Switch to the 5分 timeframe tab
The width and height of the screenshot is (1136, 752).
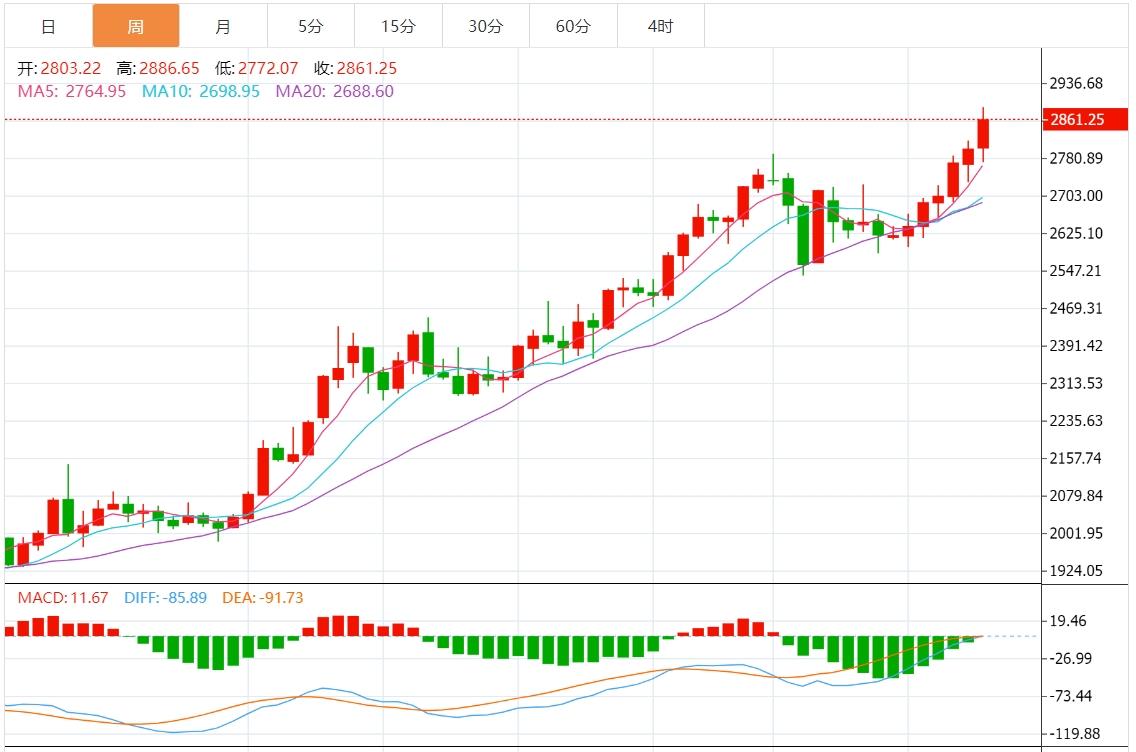coord(310,26)
